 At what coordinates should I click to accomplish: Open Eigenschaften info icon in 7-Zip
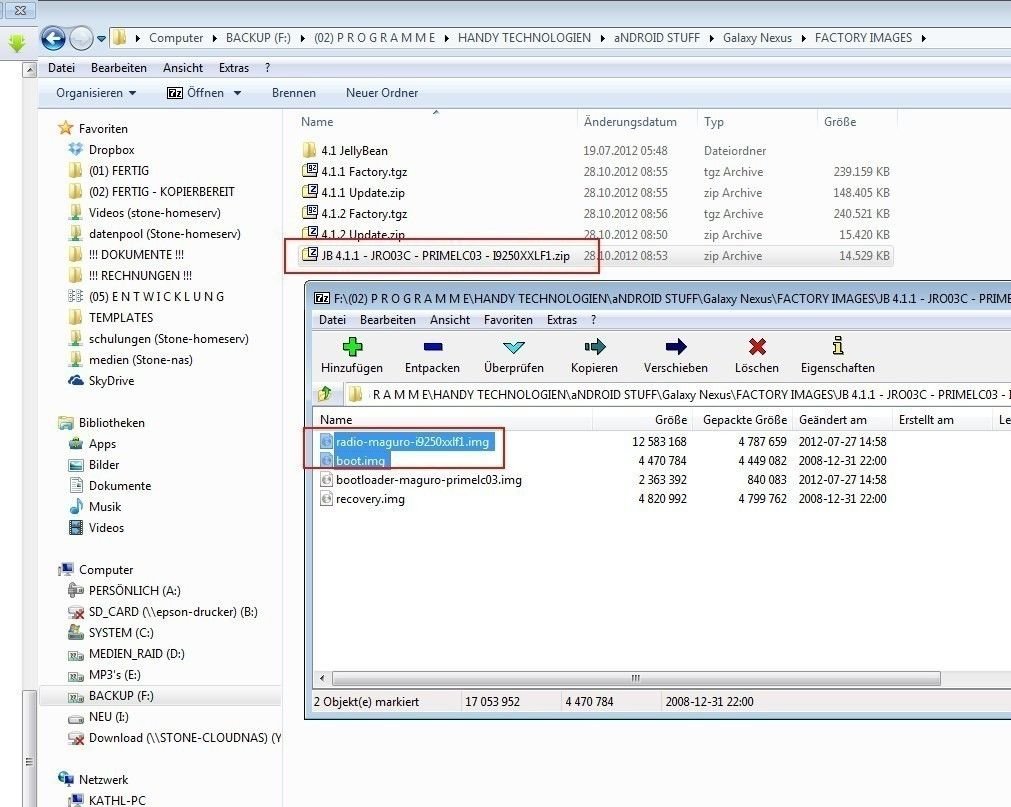click(x=838, y=346)
